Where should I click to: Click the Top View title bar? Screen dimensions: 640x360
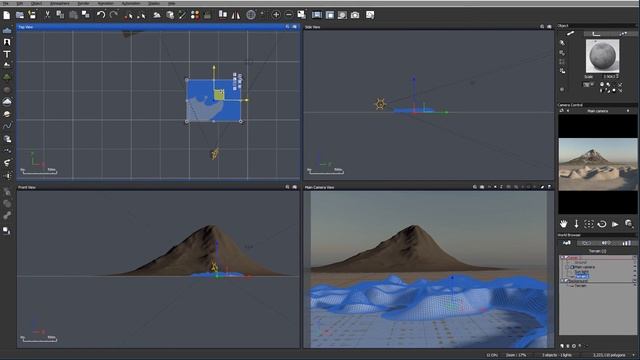[x=158, y=27]
